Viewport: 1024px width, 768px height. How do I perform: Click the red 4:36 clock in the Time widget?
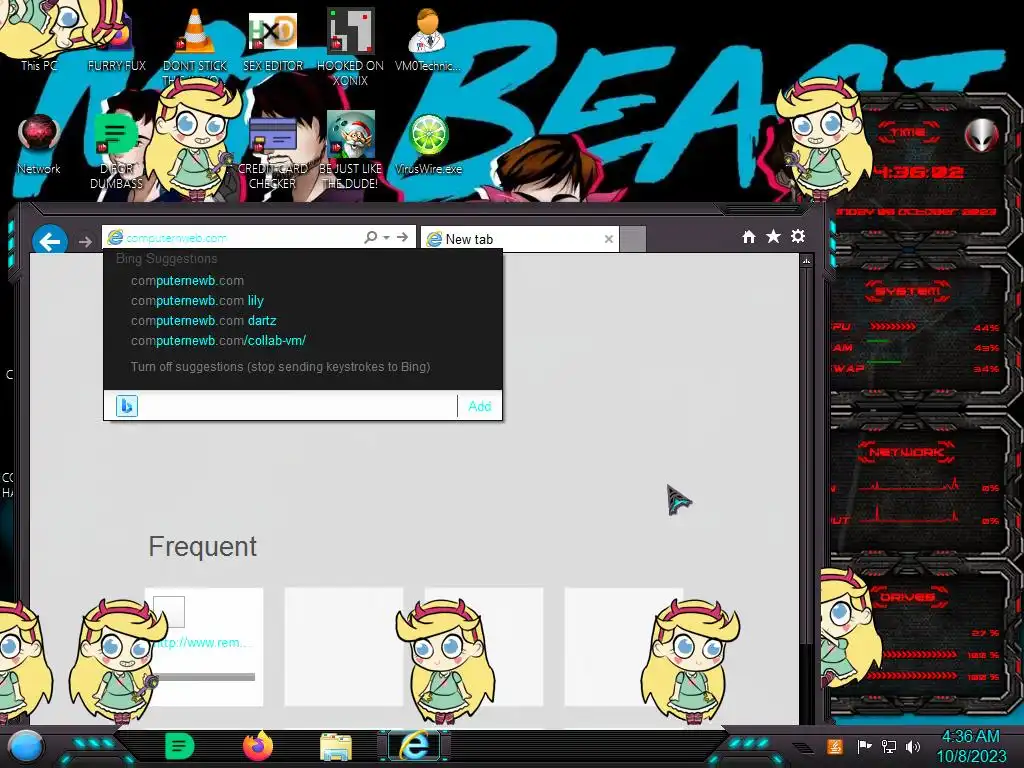(919, 172)
